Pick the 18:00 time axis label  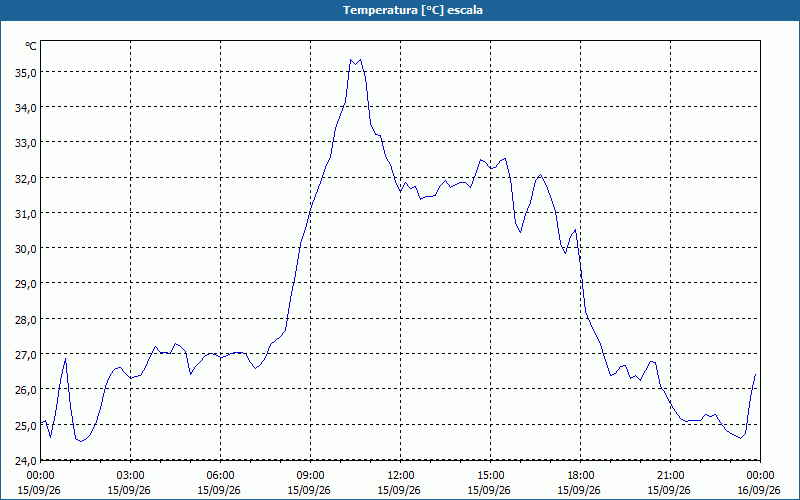click(580, 476)
